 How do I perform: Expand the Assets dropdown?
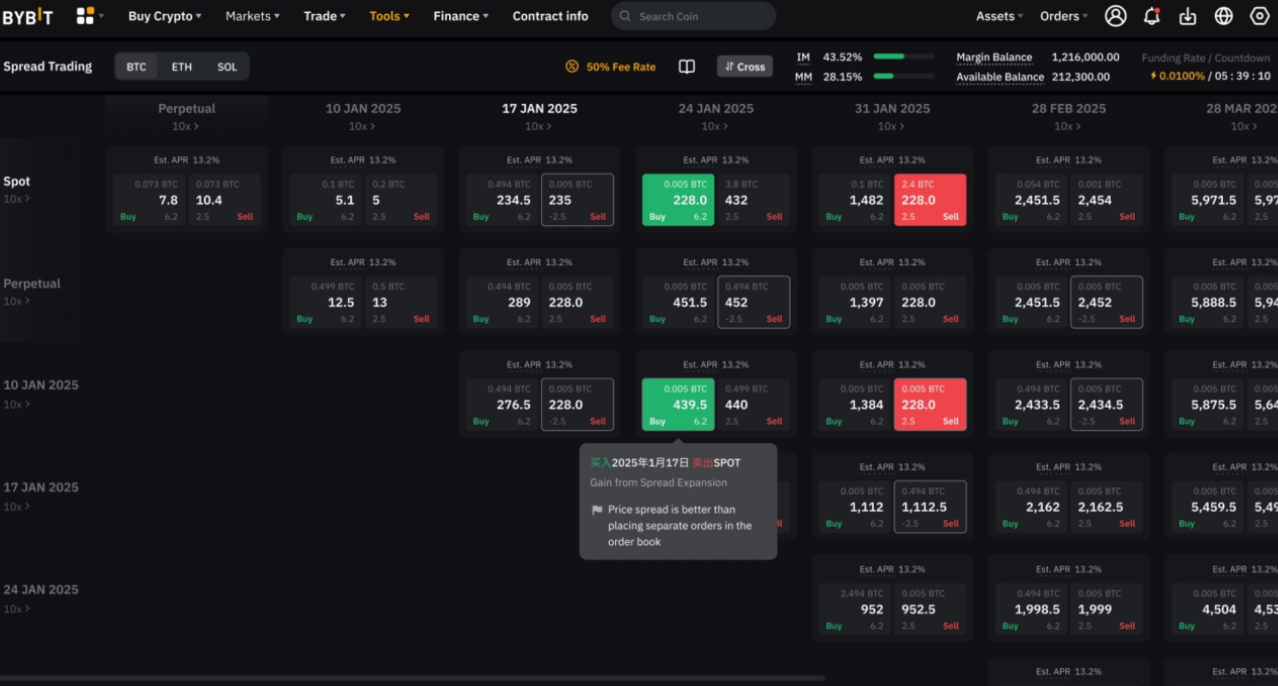(x=999, y=16)
